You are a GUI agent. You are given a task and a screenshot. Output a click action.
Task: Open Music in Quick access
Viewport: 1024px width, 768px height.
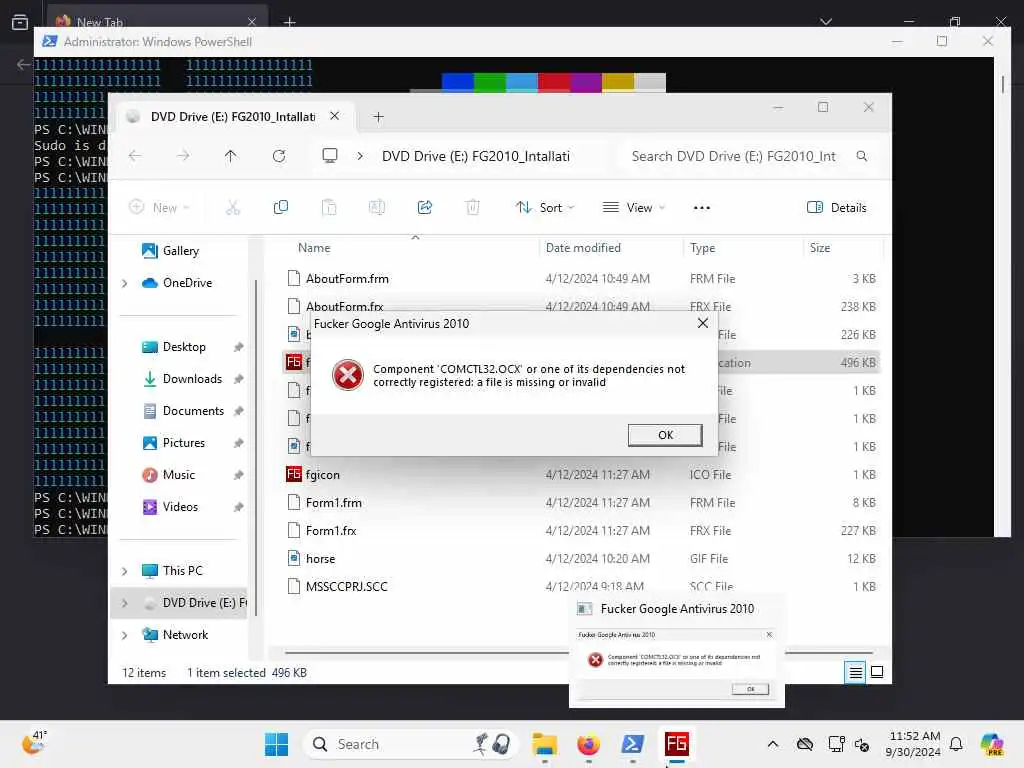178,475
